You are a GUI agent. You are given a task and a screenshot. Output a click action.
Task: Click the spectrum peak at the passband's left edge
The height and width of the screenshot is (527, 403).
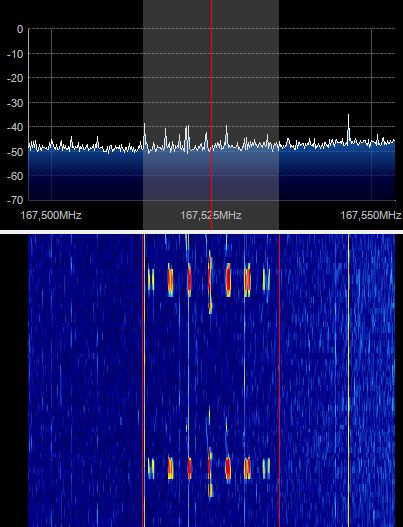point(145,129)
